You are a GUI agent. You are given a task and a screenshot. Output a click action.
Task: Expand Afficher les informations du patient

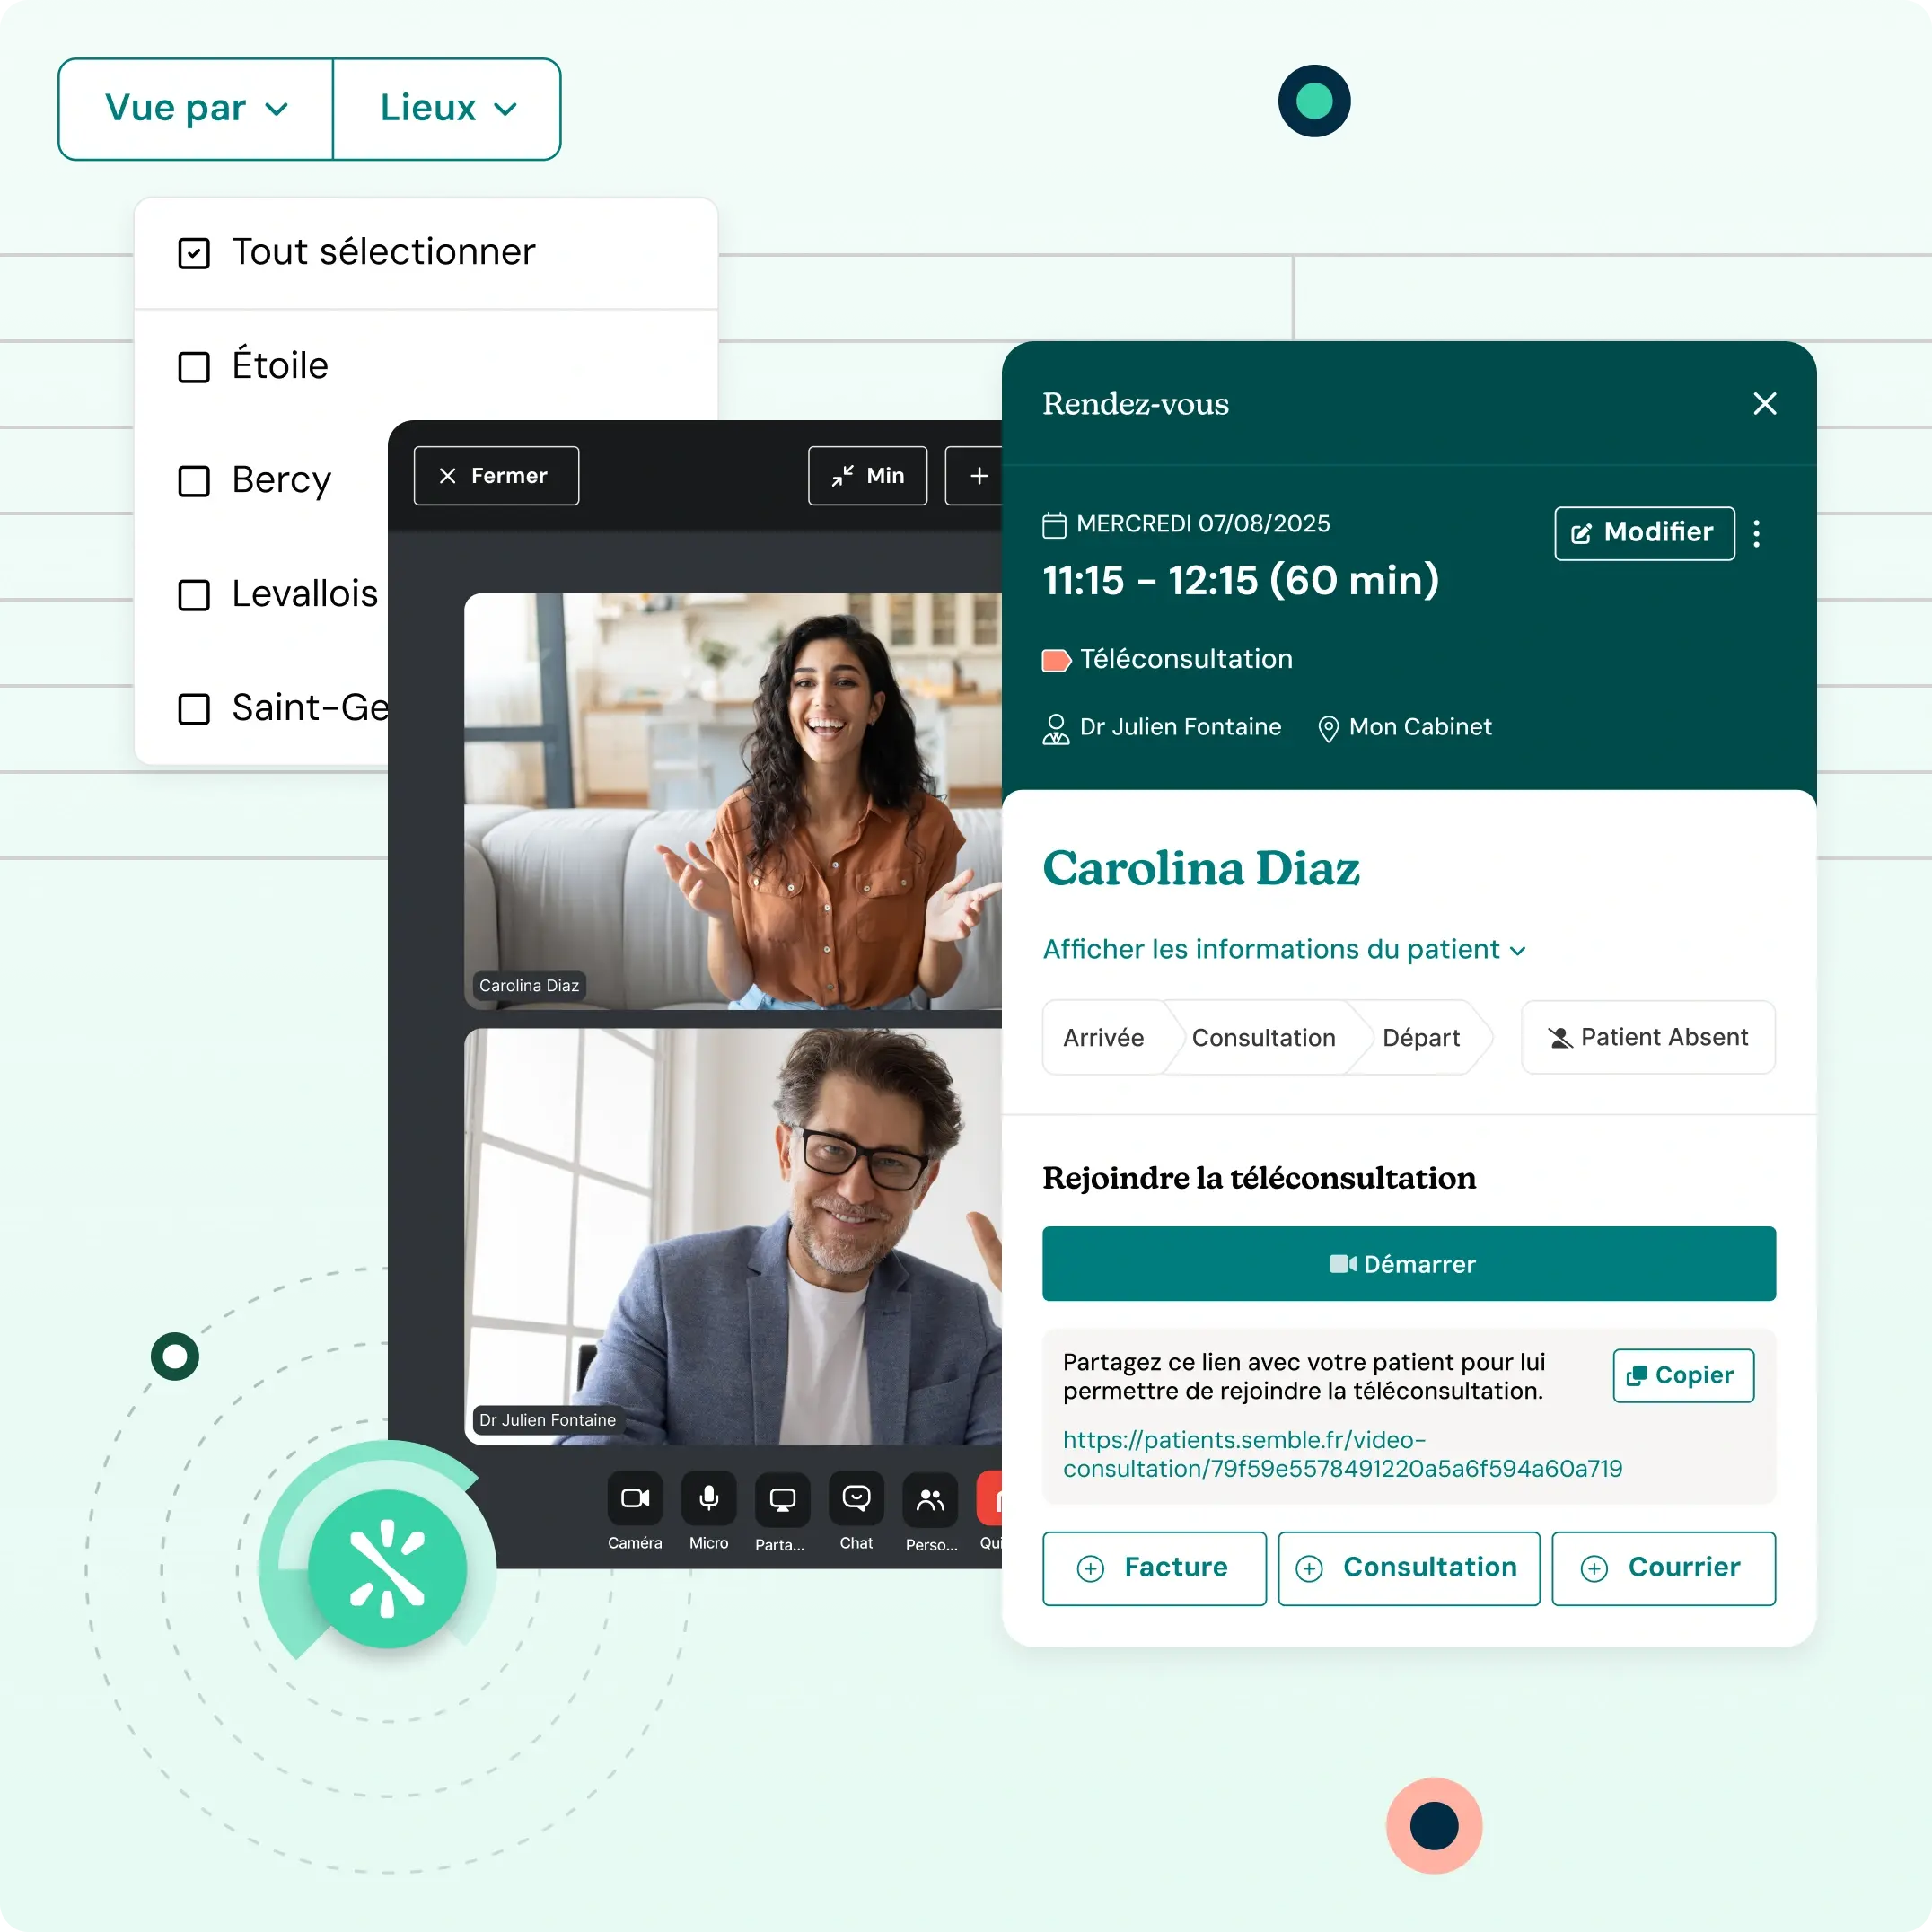pos(1283,949)
